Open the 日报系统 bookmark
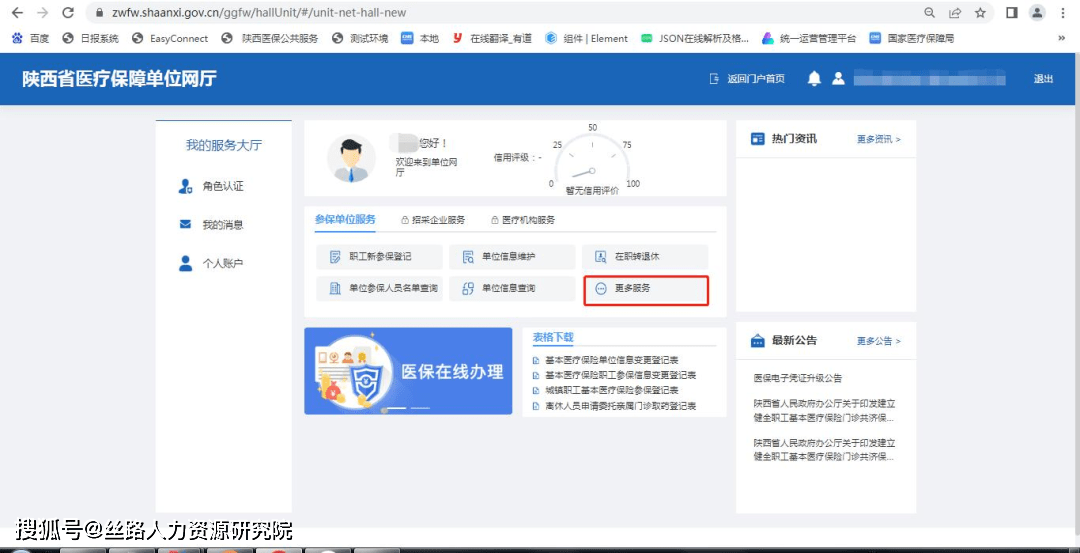This screenshot has height=553, width=1080. tap(90, 39)
